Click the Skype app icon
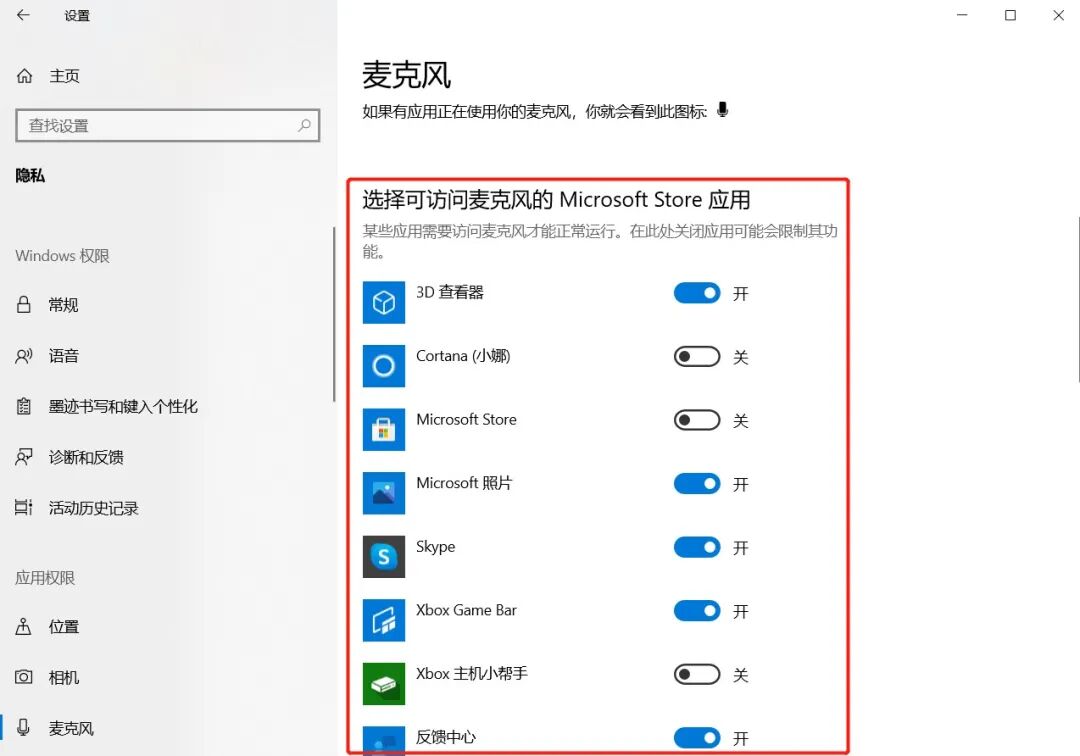 384,556
